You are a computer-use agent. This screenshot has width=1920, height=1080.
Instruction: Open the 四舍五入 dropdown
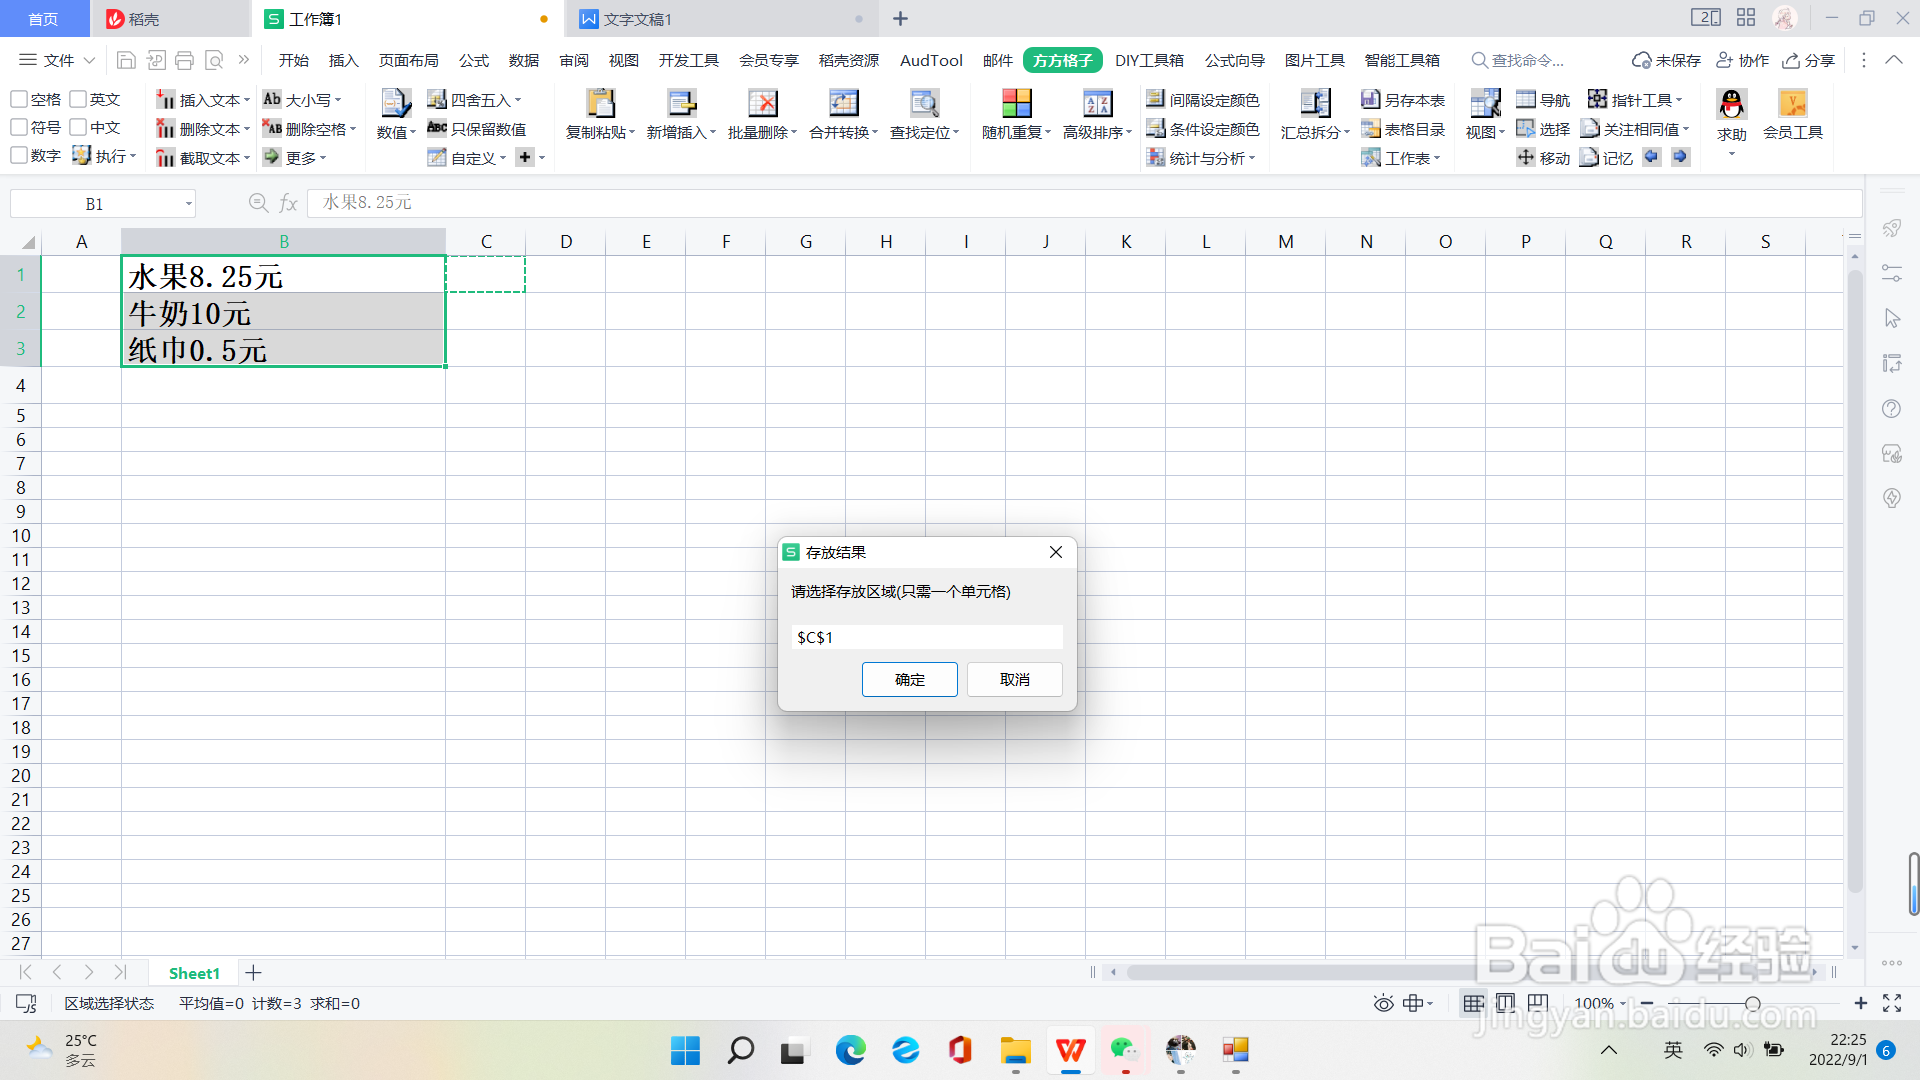518,100
